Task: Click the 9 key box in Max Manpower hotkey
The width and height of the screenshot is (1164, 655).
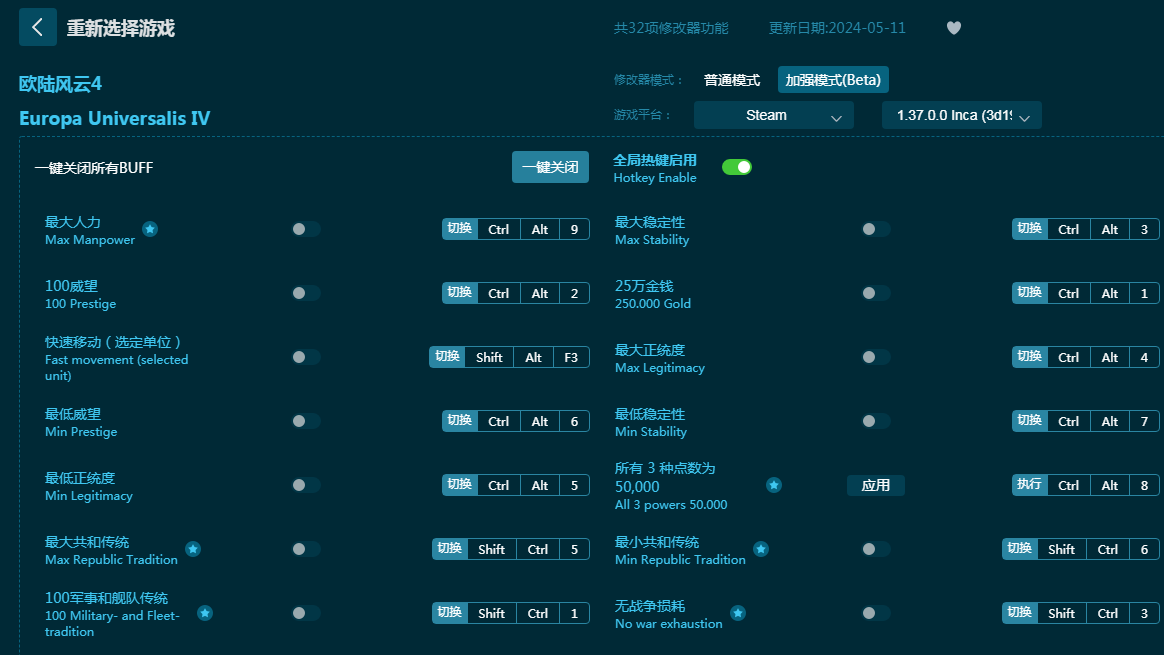Action: click(x=574, y=229)
